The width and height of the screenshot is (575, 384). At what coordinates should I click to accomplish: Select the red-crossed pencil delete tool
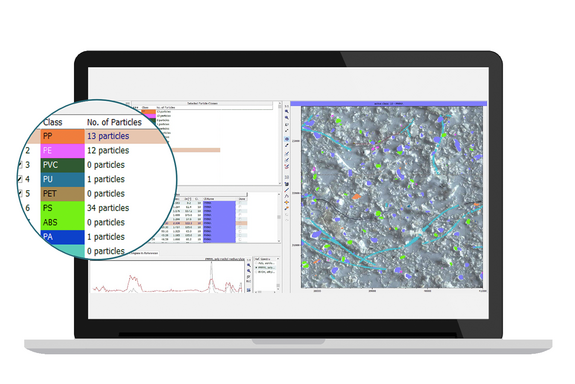(x=287, y=166)
